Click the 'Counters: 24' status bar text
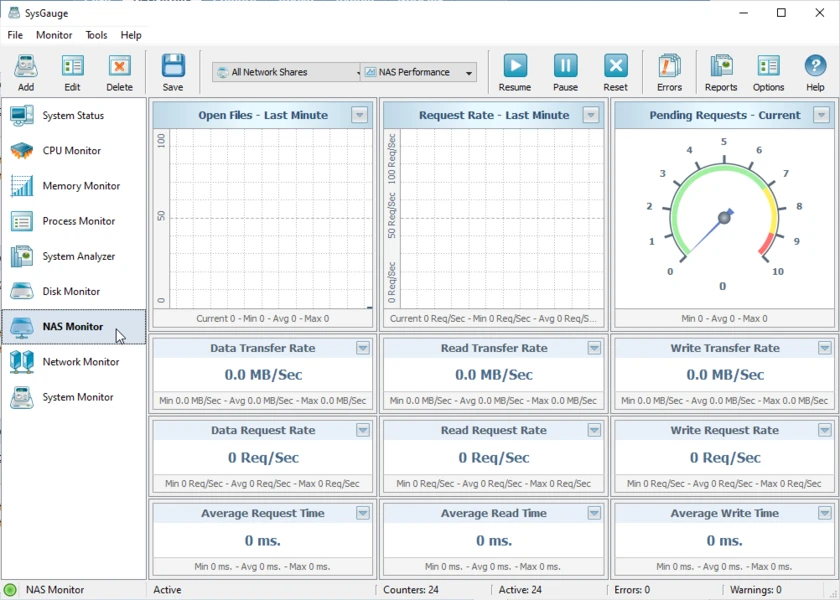The width and height of the screenshot is (840, 600). (x=411, y=590)
